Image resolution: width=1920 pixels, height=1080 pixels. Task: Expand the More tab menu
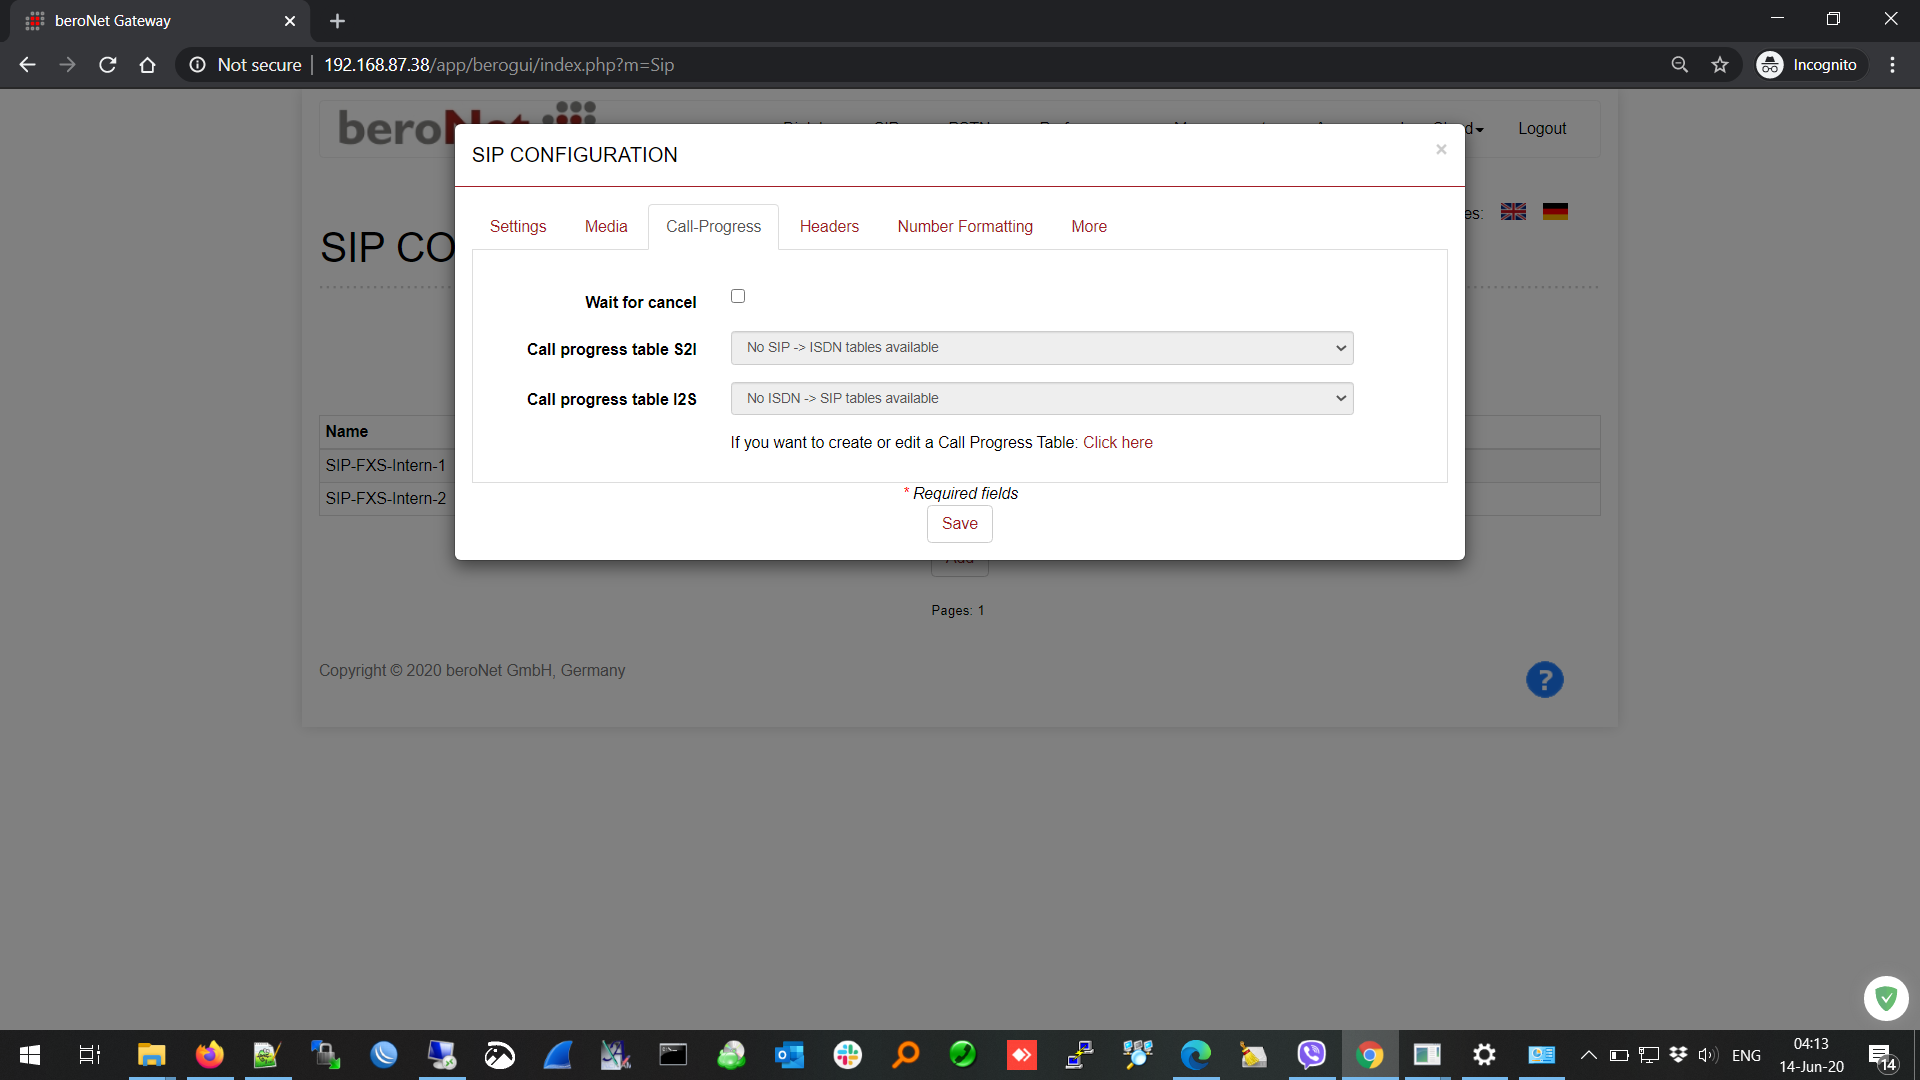[x=1089, y=227]
